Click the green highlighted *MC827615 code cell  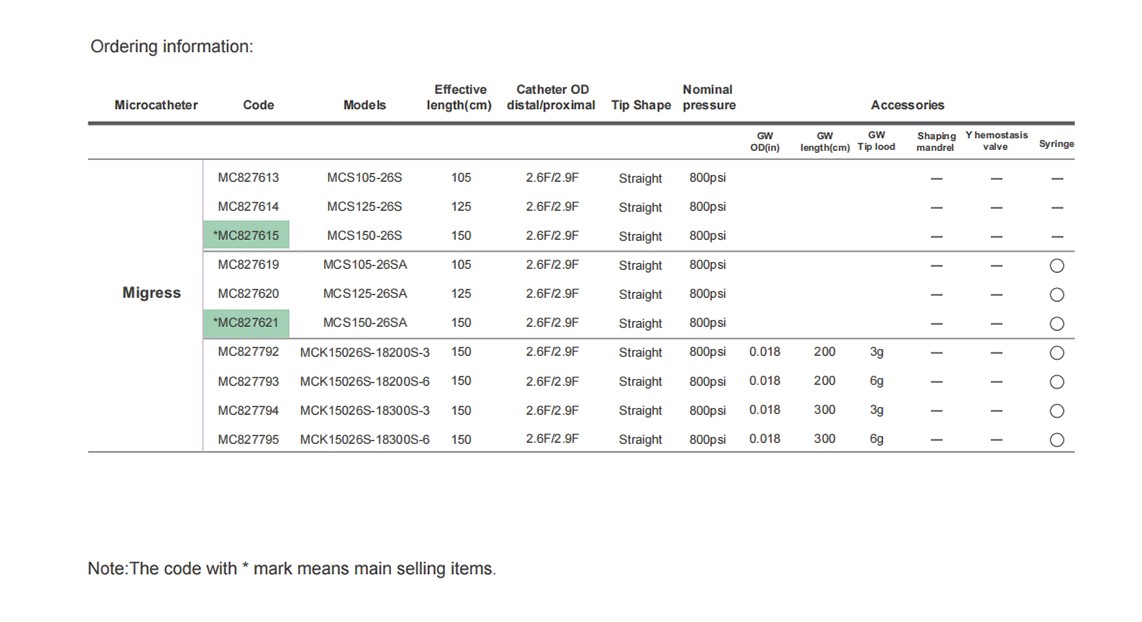click(246, 236)
